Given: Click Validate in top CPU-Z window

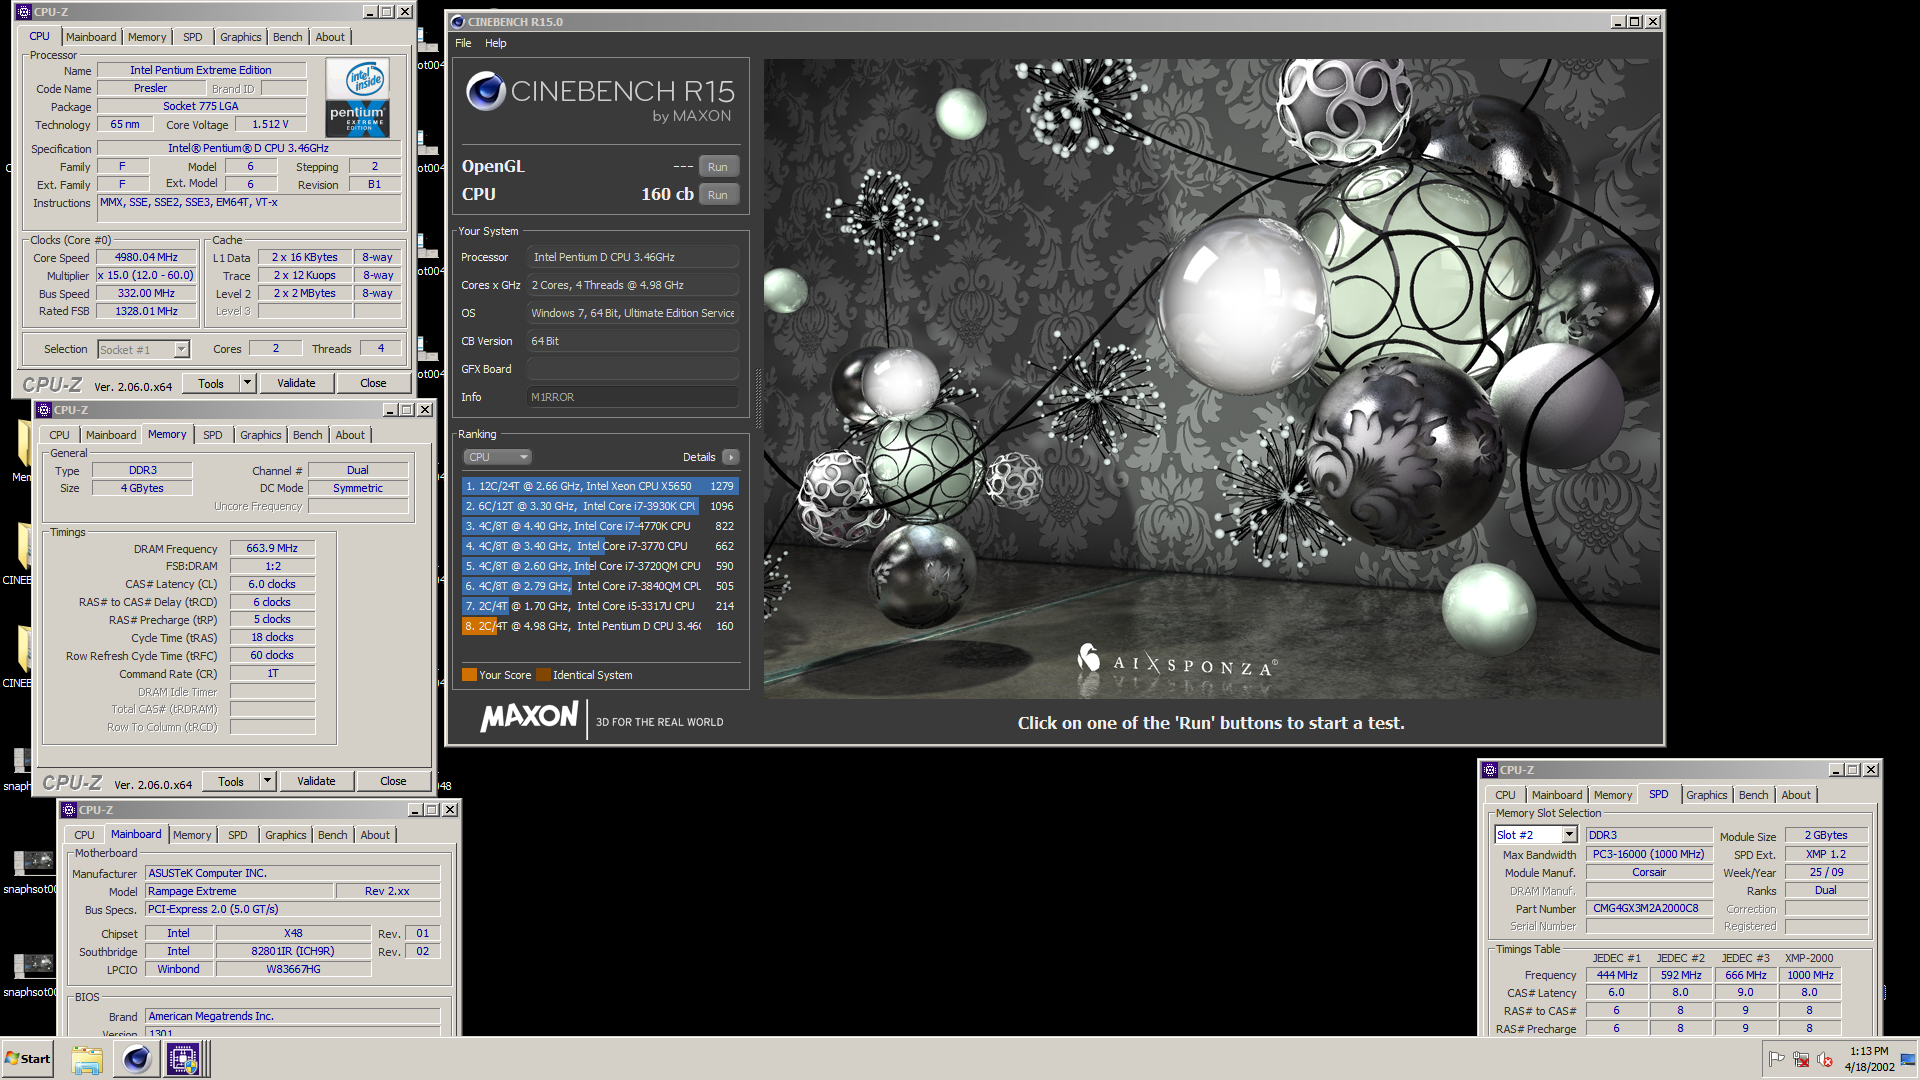Looking at the screenshot, I should click(296, 383).
